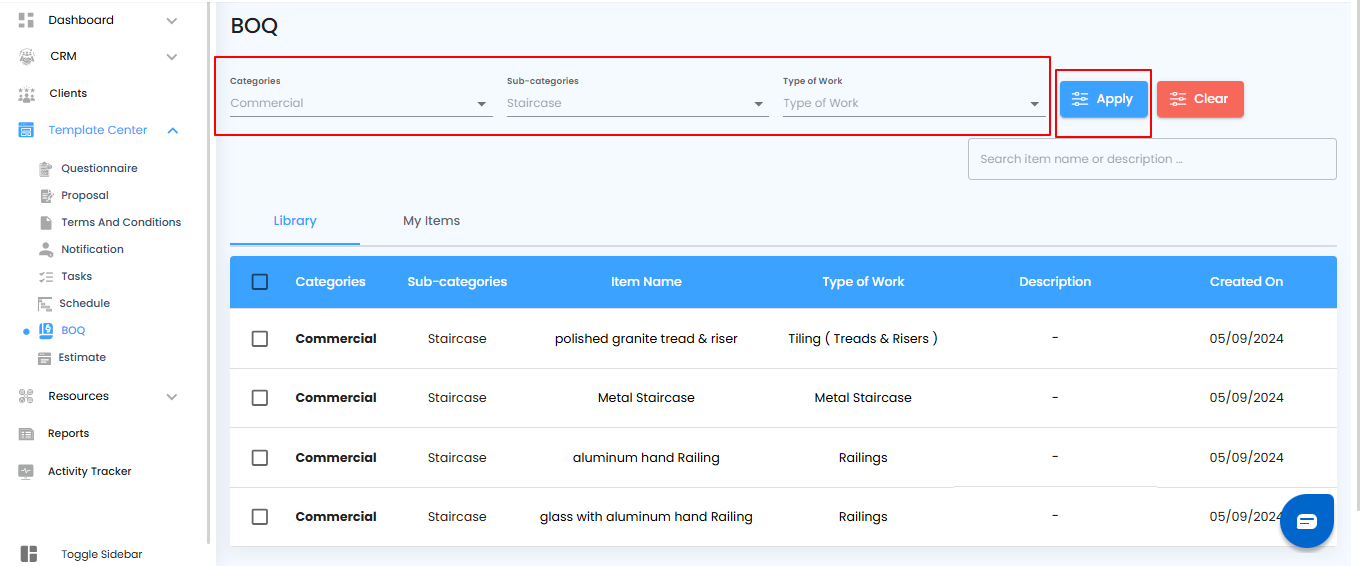1365x566 pixels.
Task: Select the Metal Staircase row checkbox
Action: (260, 398)
